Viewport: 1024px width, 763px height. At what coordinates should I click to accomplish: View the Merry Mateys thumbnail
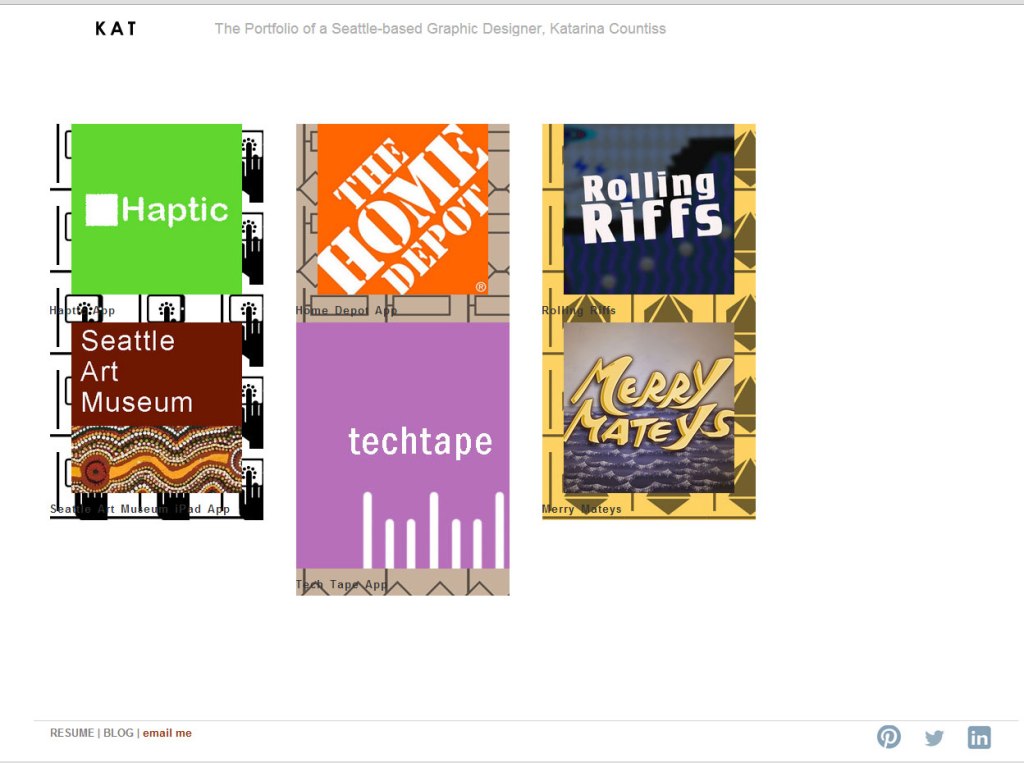point(648,407)
